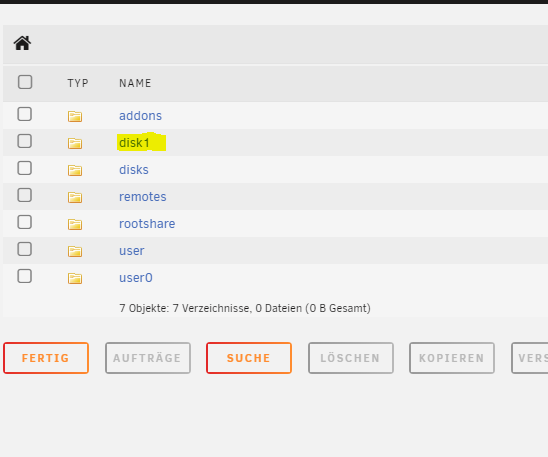
Task: Click the Suche search button
Action: pos(249,358)
